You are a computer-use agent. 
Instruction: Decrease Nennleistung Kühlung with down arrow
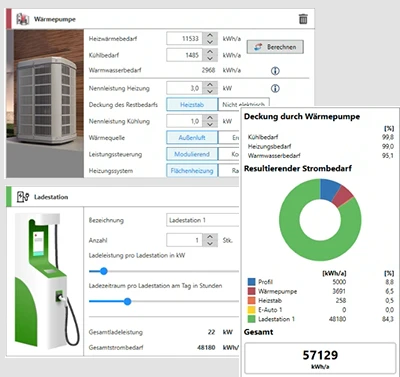[x=210, y=124]
